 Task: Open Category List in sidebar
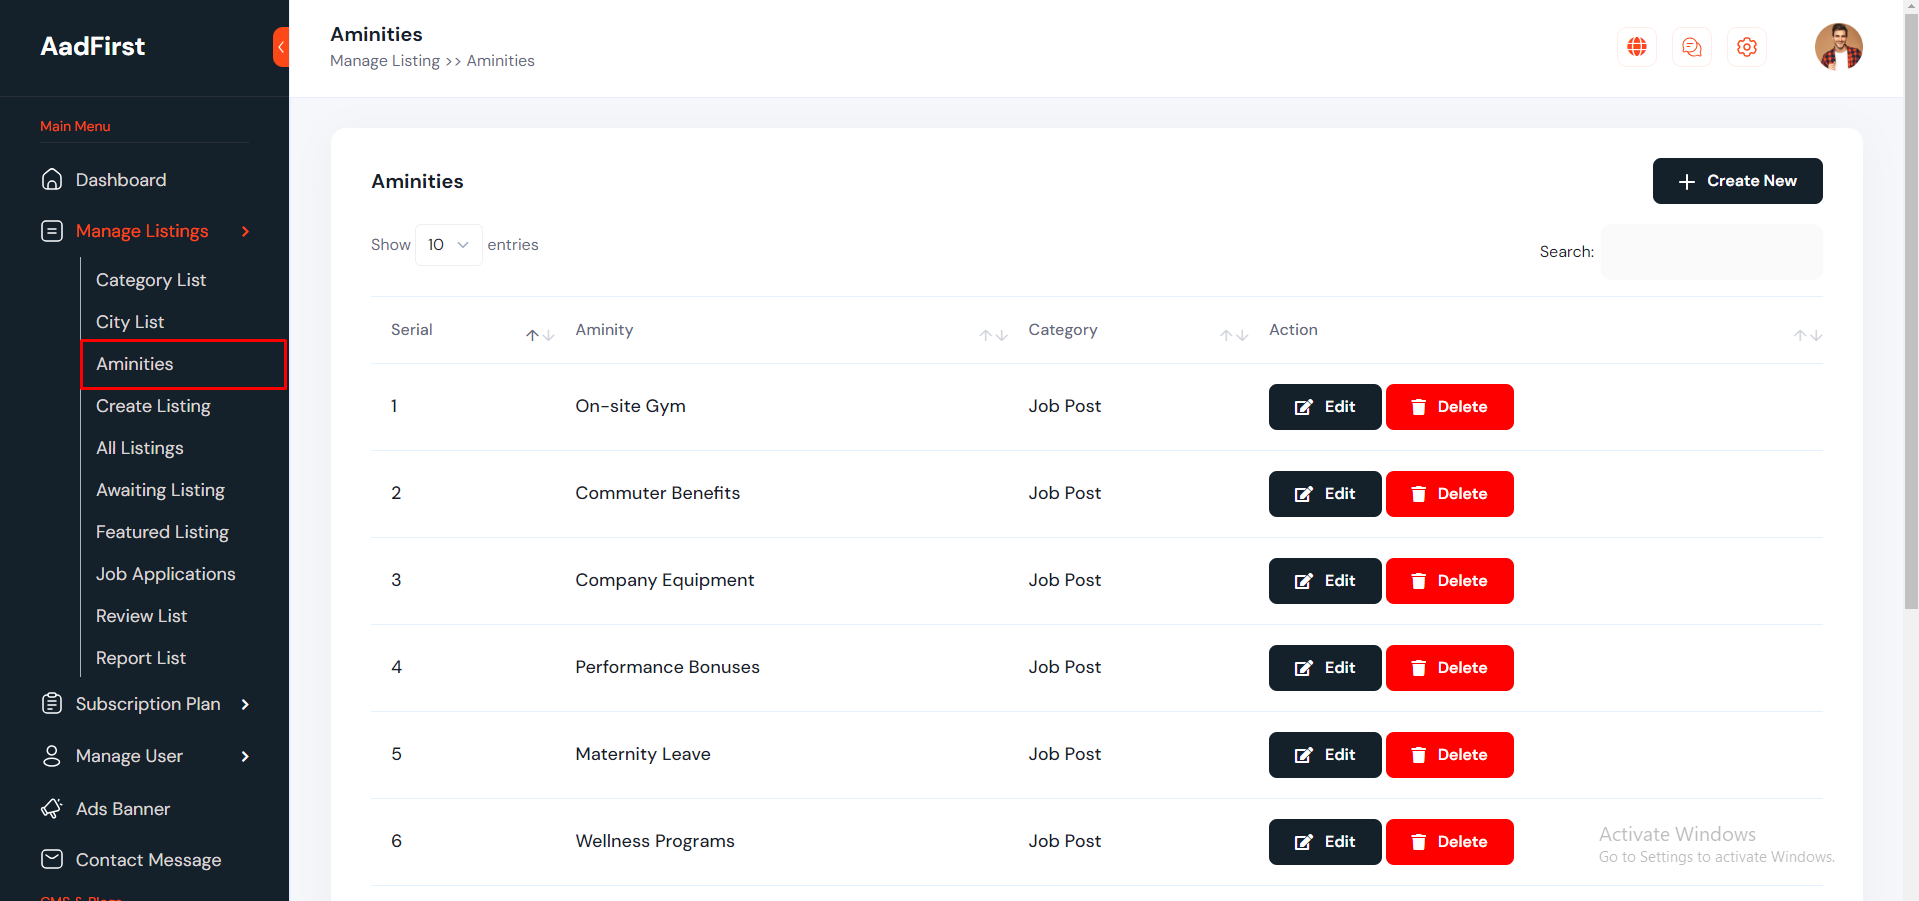(151, 280)
